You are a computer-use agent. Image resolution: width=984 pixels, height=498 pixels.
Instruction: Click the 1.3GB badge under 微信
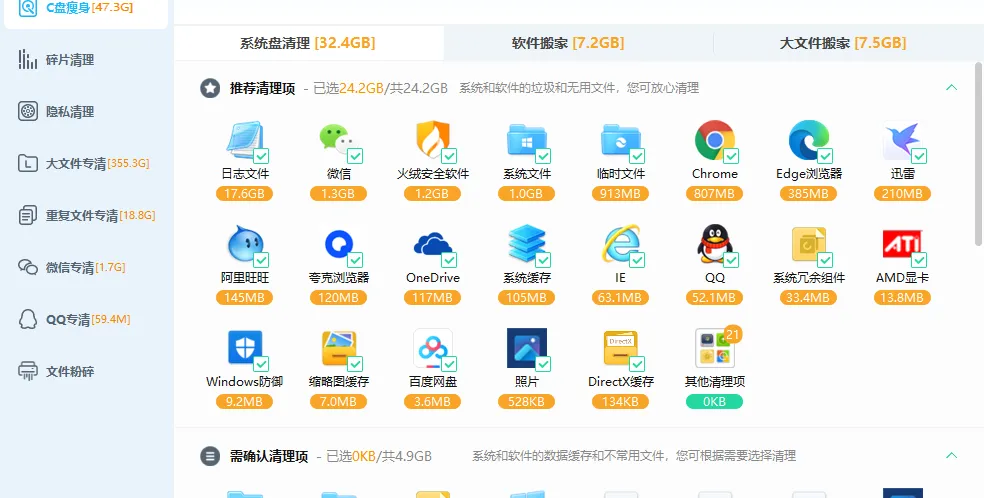[338, 194]
